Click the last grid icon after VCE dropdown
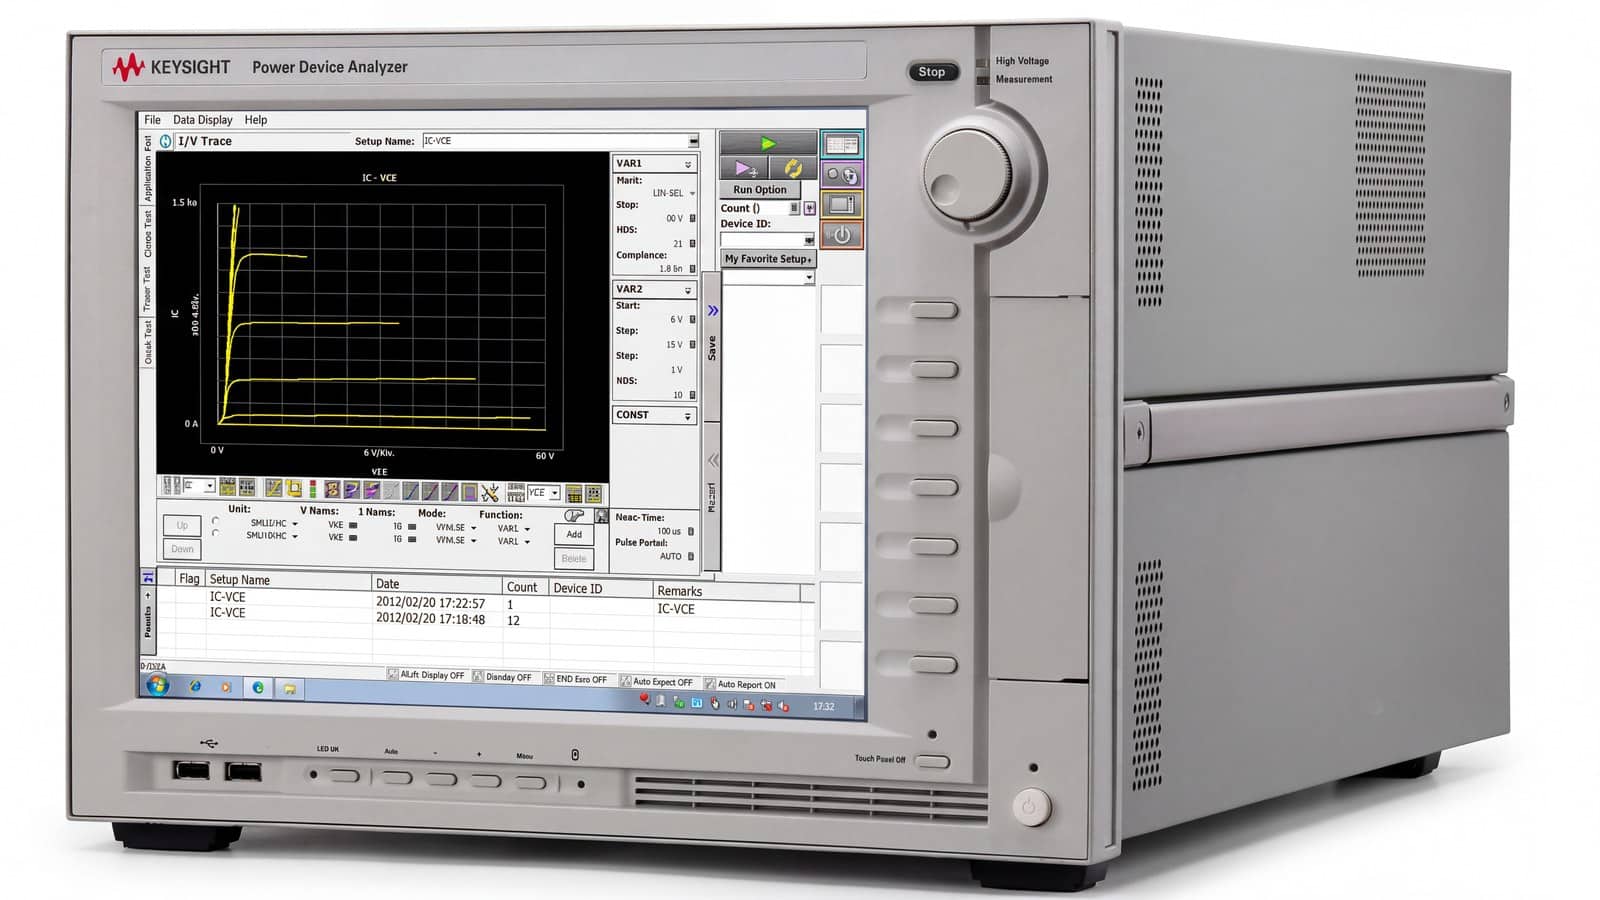1600x900 pixels. [x=593, y=494]
